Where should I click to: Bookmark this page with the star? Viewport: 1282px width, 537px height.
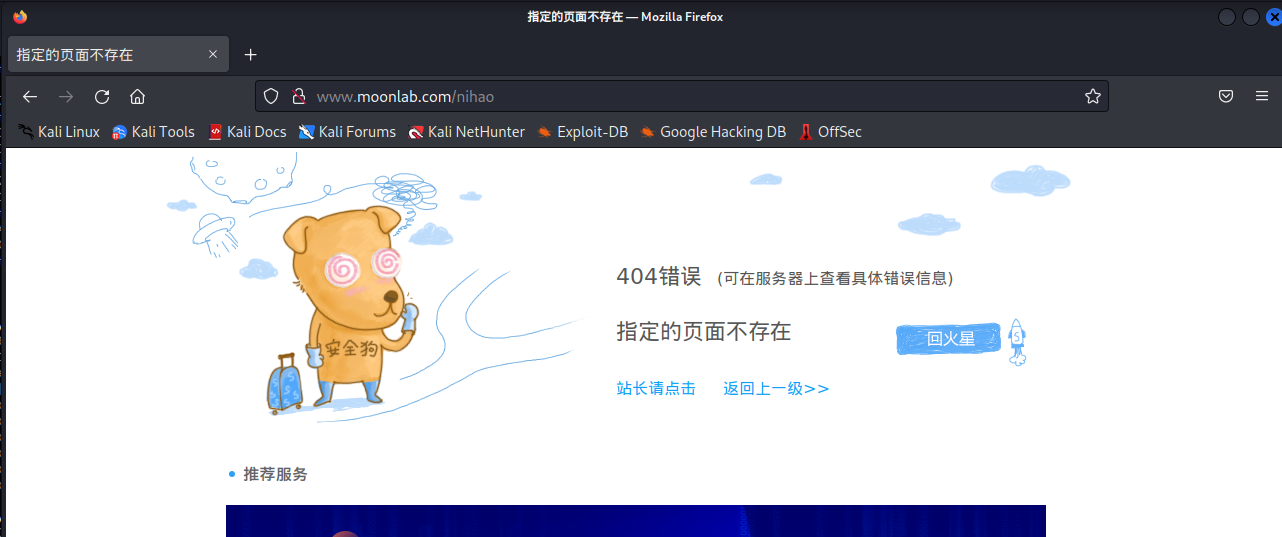pyautogui.click(x=1093, y=97)
